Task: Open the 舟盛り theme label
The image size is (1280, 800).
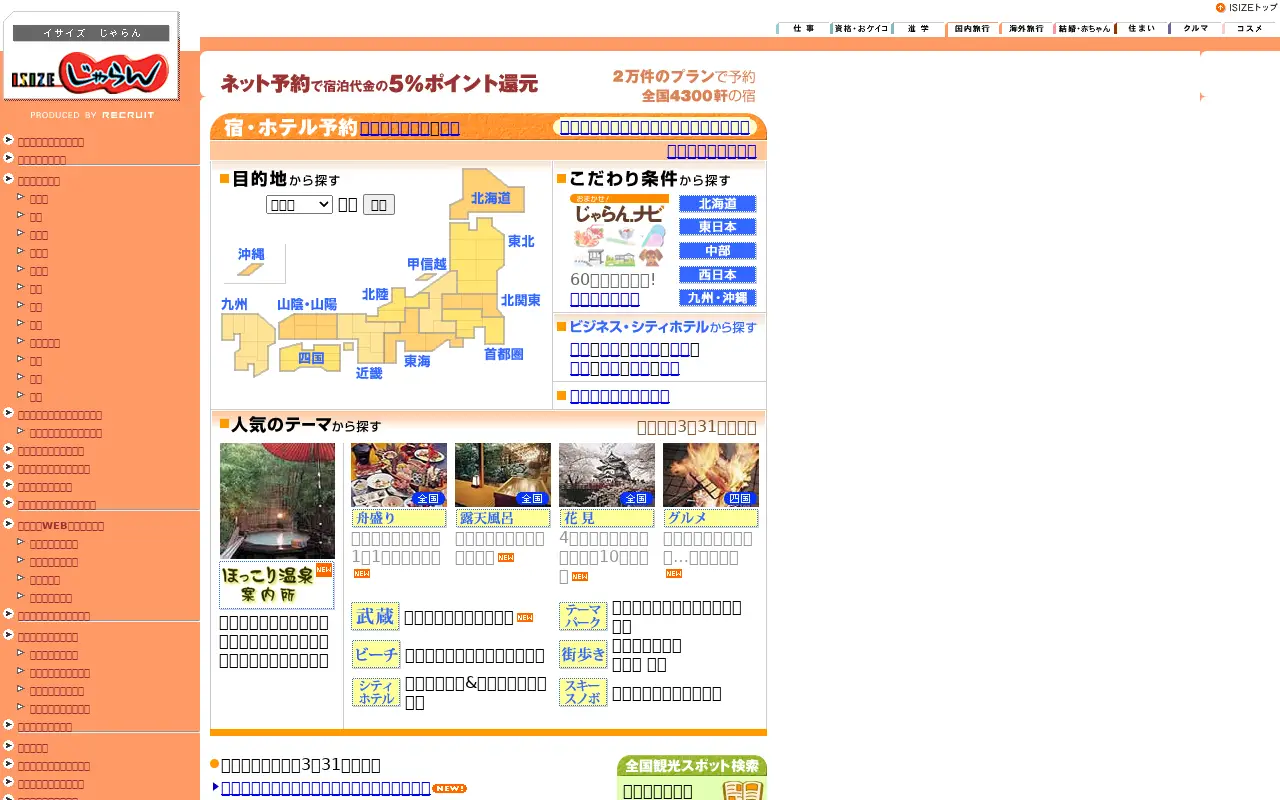Action: (x=399, y=518)
